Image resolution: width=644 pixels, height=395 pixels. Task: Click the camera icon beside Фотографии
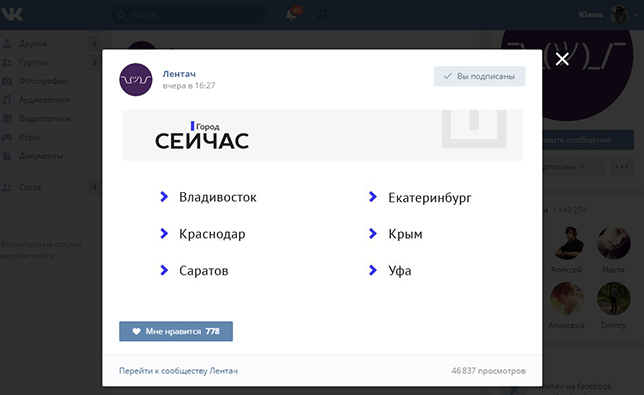pos(7,81)
